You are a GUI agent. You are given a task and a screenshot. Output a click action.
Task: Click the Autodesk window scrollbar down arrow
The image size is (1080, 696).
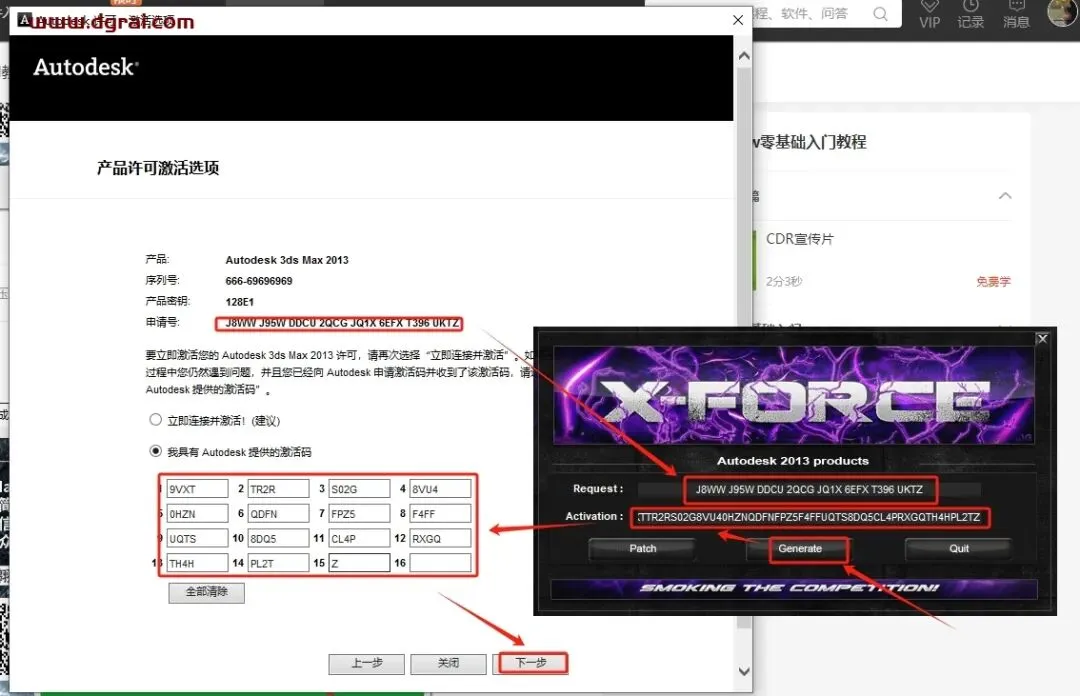744,671
